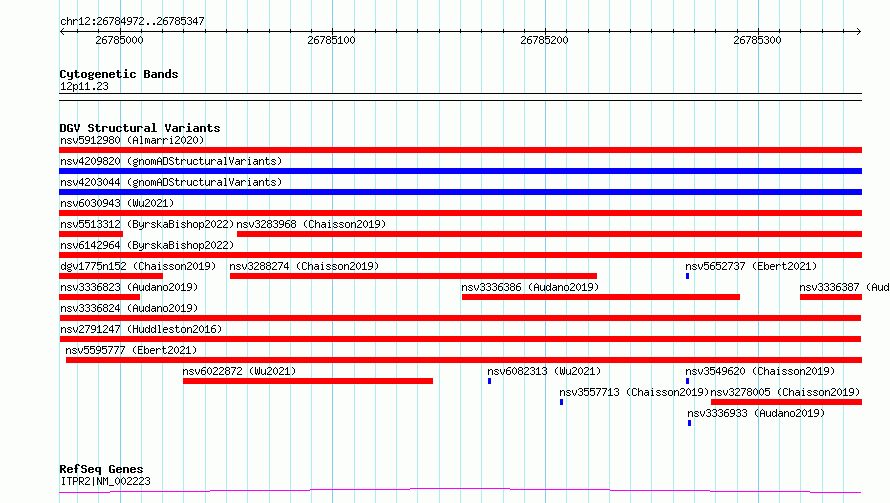This screenshot has width=890, height=503.
Task: Click the red bar under nsv6022872
Action: tap(308, 381)
